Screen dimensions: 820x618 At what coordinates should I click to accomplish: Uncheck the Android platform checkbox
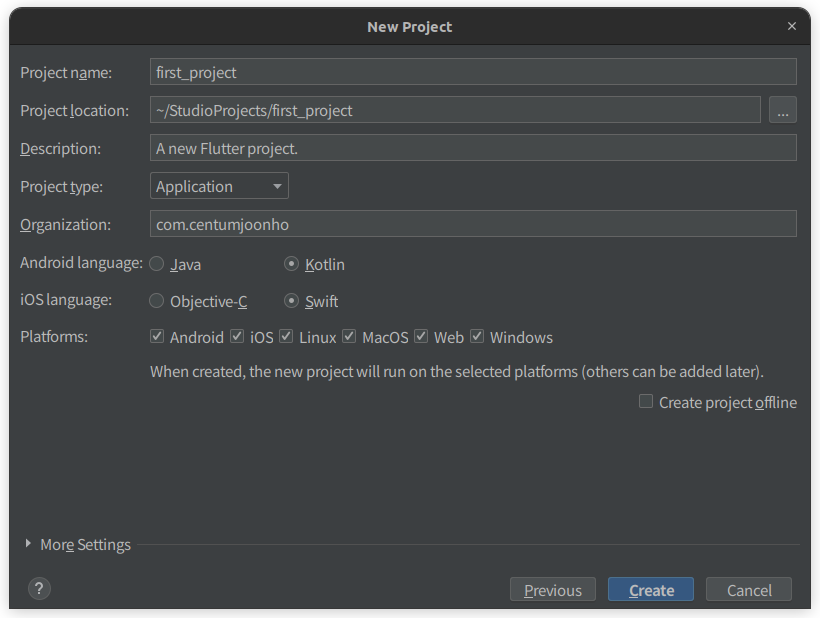(157, 336)
